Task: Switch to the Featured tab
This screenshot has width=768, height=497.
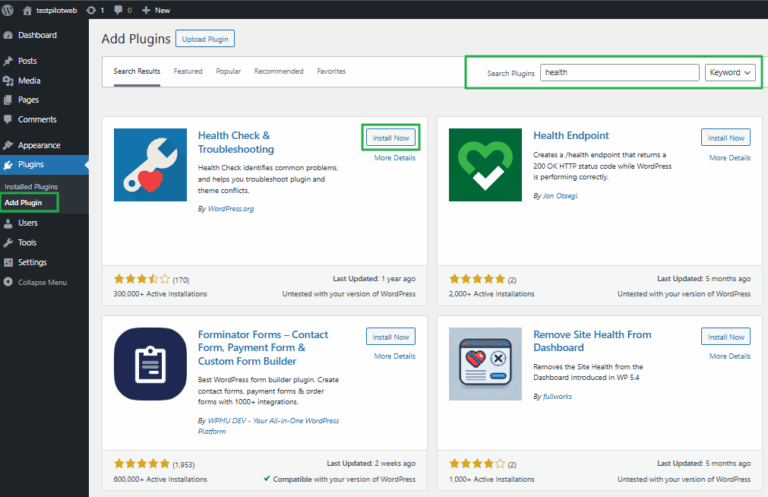Action: click(x=188, y=72)
